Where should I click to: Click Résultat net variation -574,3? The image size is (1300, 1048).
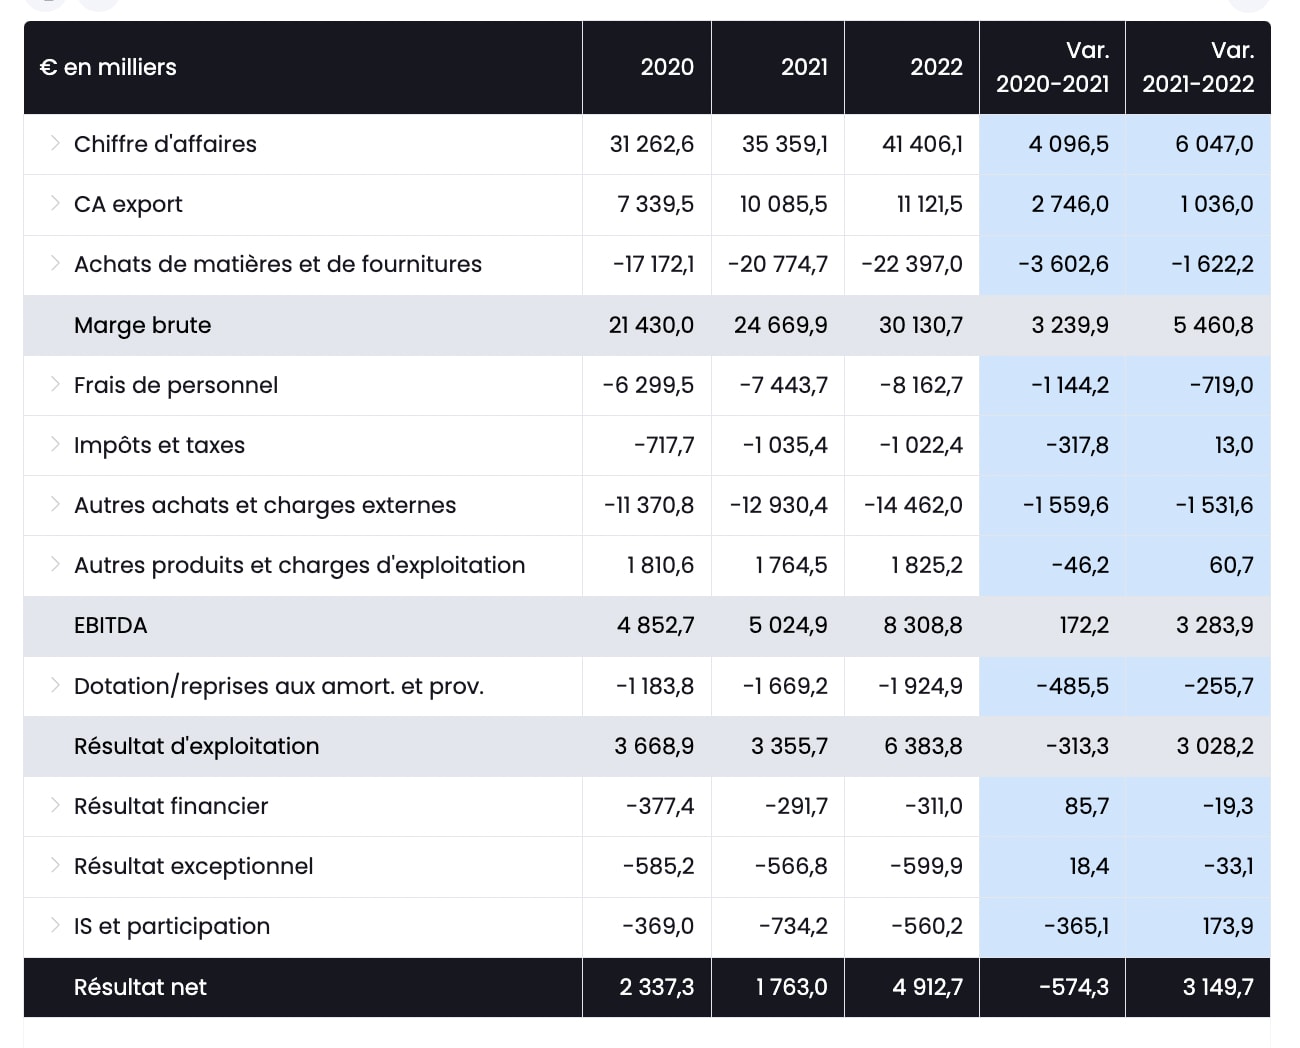(1073, 987)
